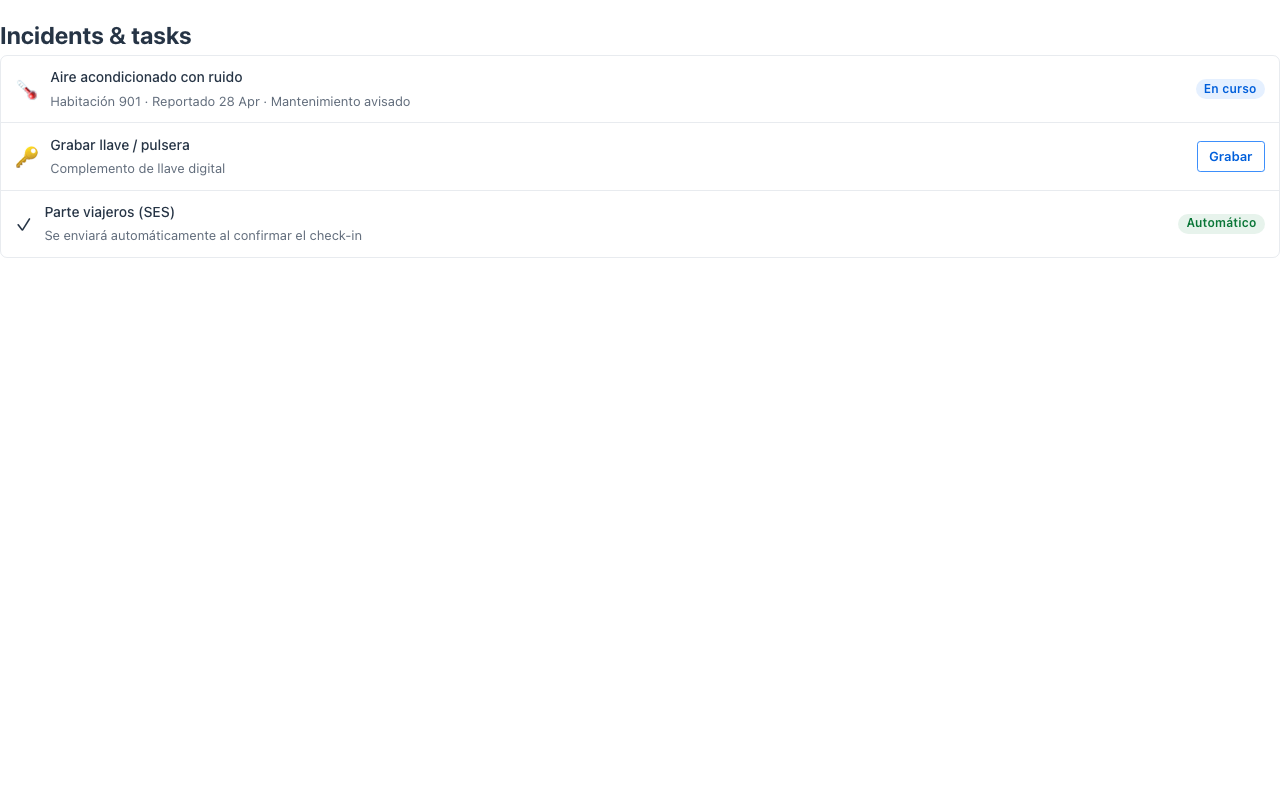The height and width of the screenshot is (800, 1280).
Task: Select the Grabar llave / pulsera title
Action: tap(120, 145)
